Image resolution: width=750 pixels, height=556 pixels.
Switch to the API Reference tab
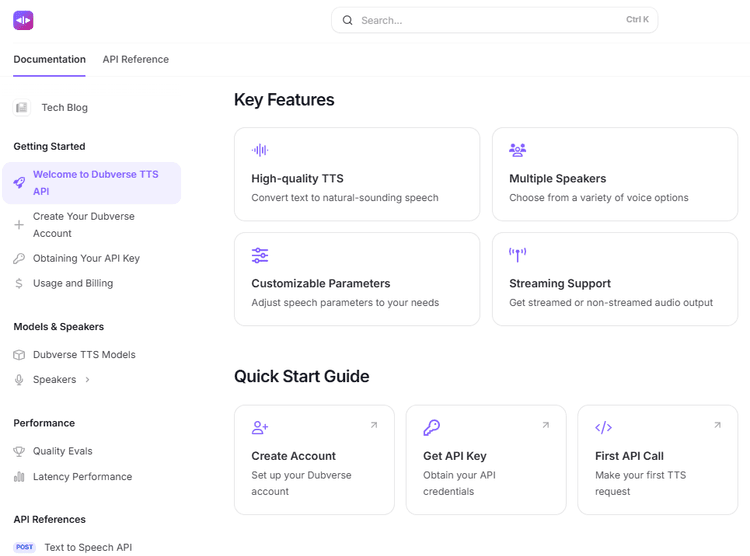tap(135, 60)
